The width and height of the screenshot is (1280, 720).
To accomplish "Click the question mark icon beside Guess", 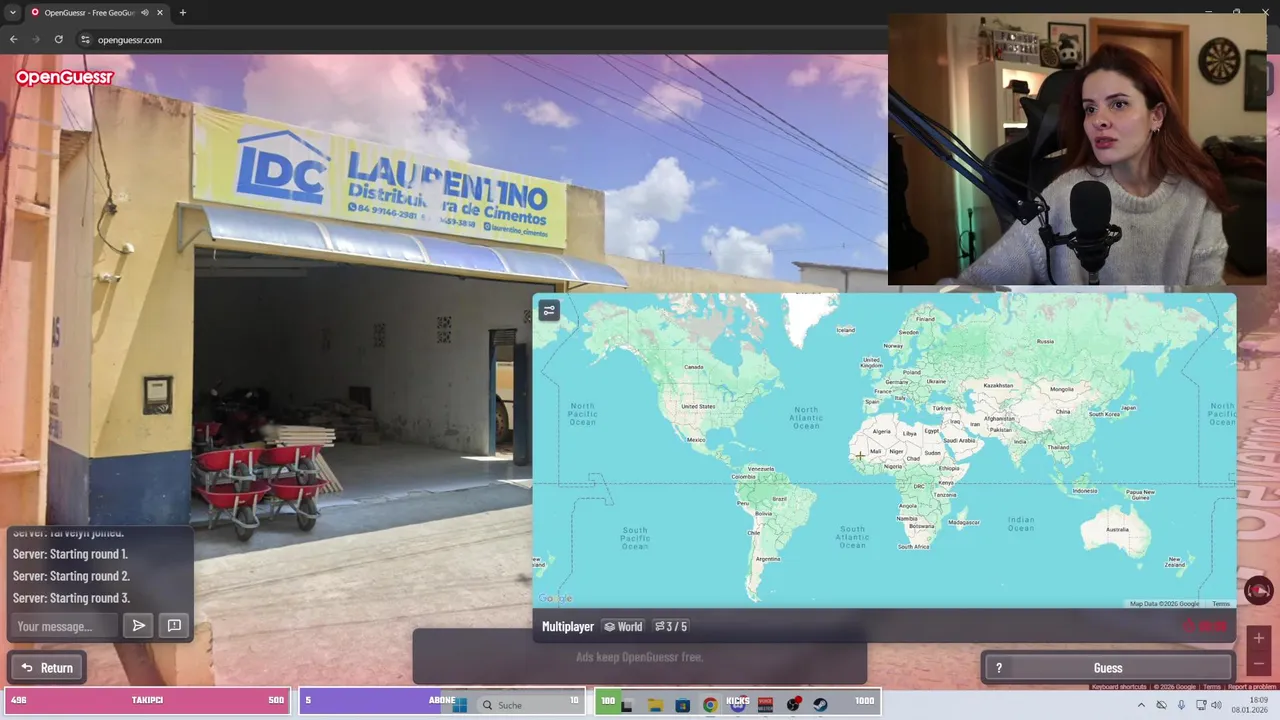I will pyautogui.click(x=998, y=668).
